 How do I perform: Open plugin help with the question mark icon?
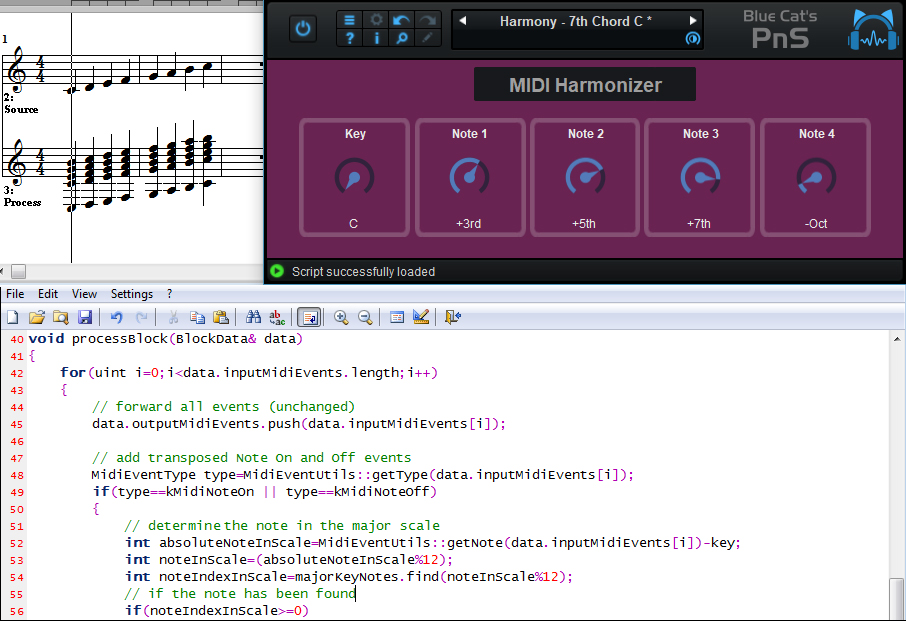pos(349,40)
